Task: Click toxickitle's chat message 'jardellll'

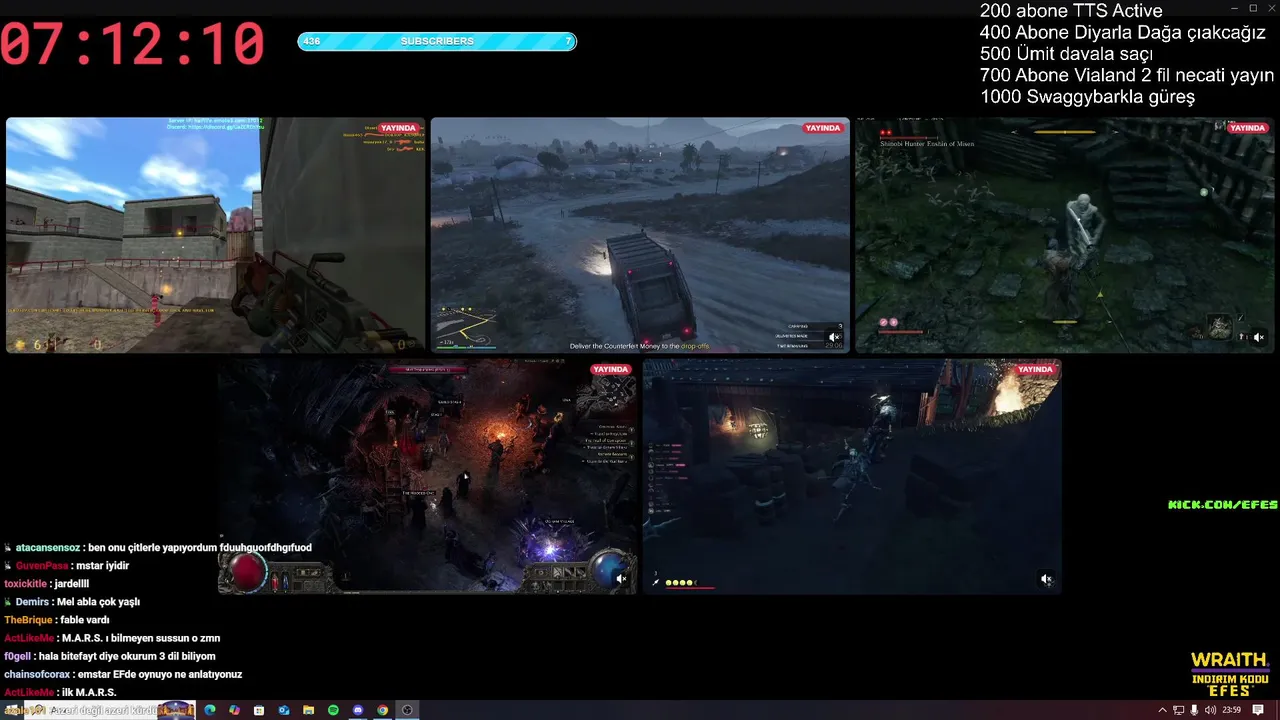Action: (47, 584)
